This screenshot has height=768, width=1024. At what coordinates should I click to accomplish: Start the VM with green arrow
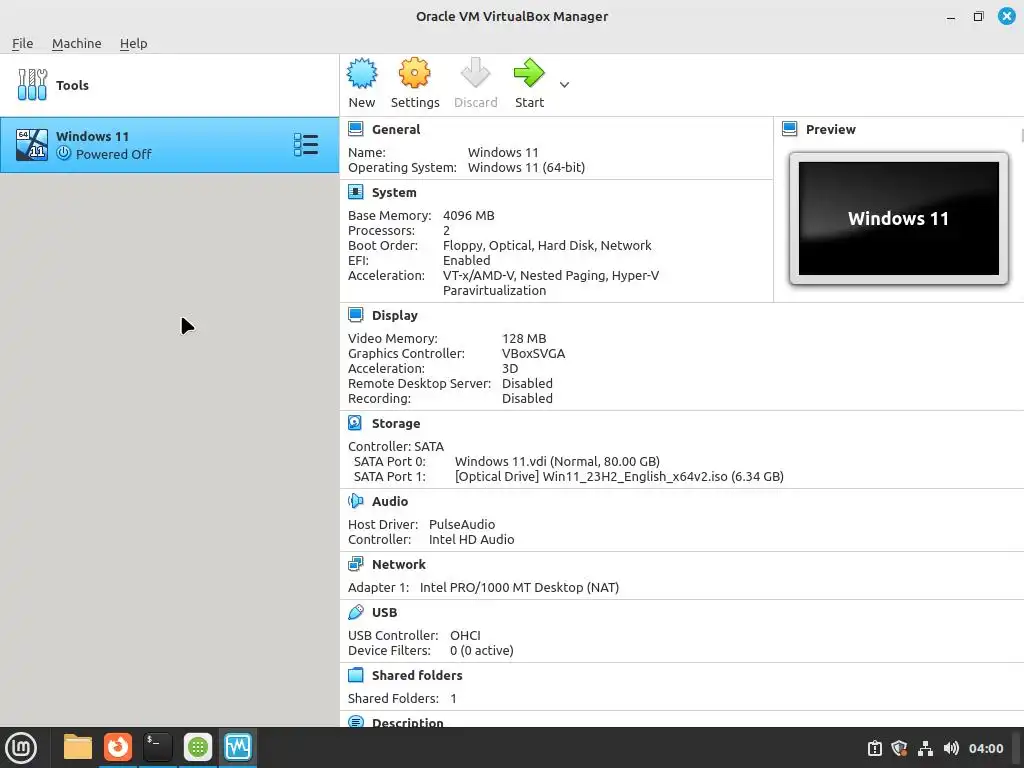pos(529,73)
